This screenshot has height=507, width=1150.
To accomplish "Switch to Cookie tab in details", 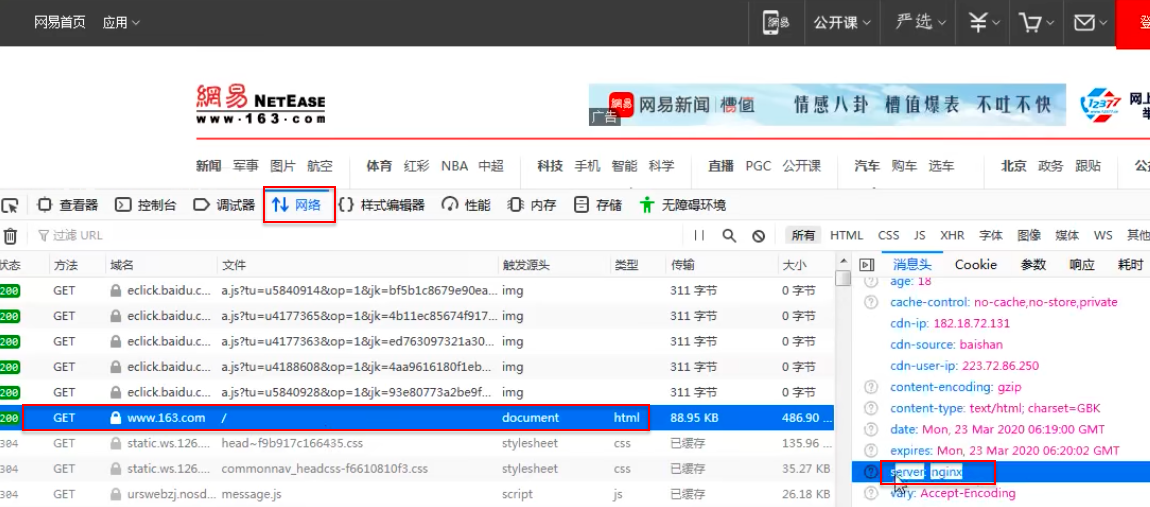I will click(x=975, y=265).
